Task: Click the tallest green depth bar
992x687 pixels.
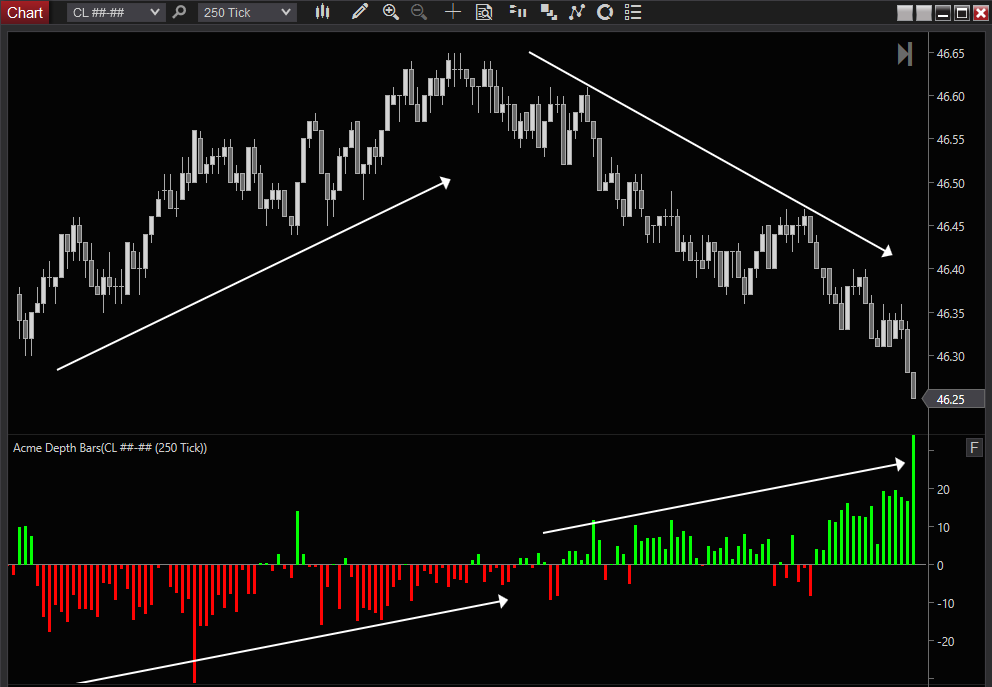Action: coord(914,500)
